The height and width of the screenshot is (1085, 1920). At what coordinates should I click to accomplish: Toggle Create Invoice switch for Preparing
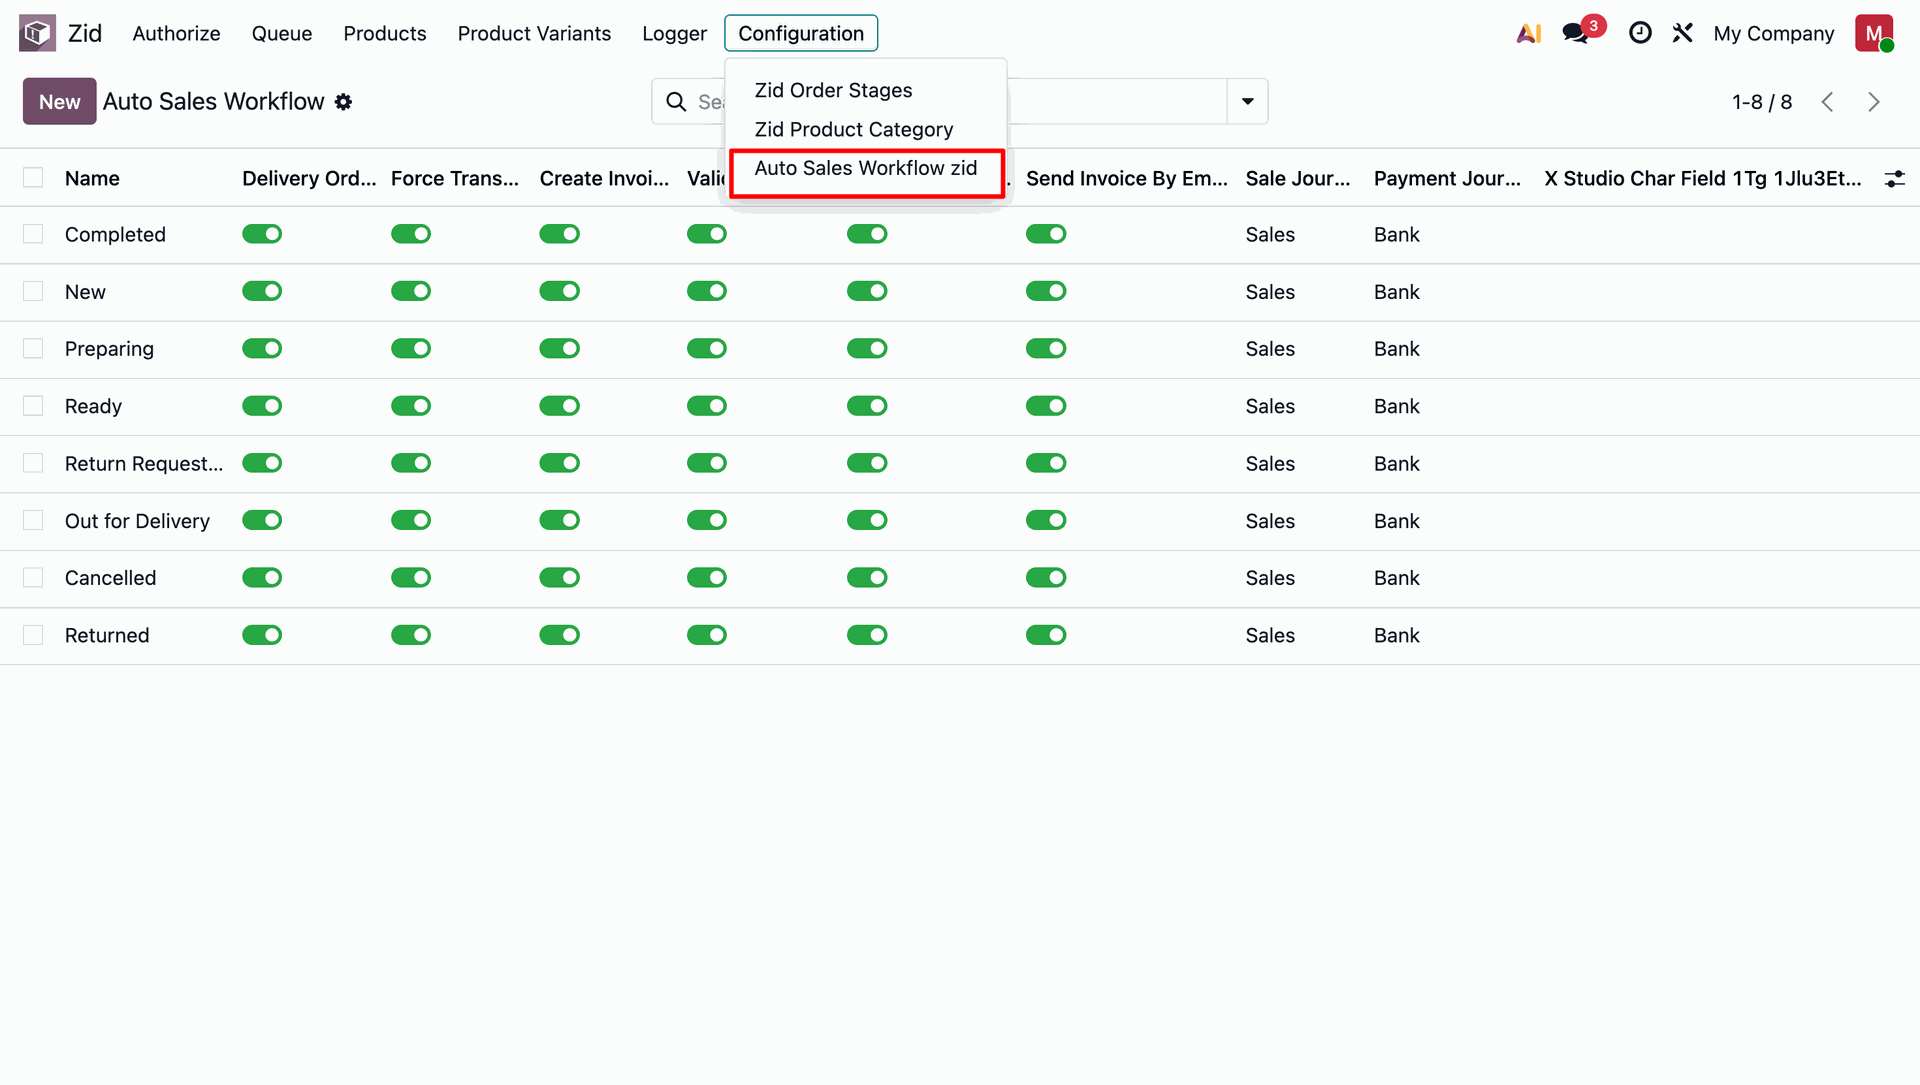(560, 348)
